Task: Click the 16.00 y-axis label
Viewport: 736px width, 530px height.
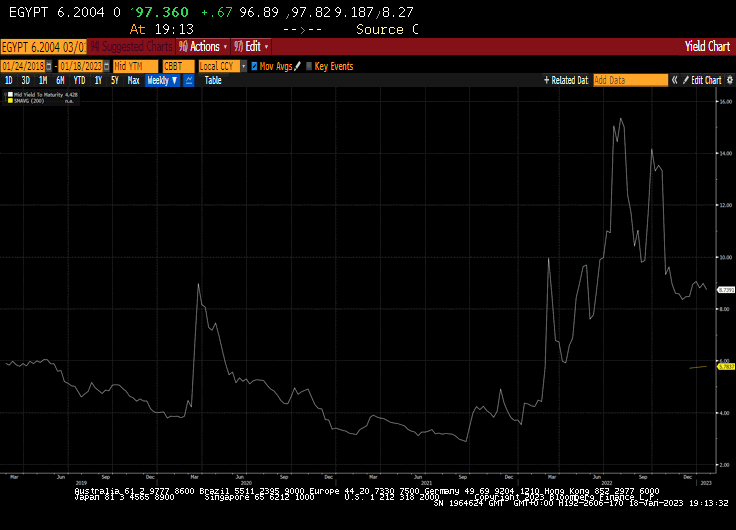Action: [726, 101]
